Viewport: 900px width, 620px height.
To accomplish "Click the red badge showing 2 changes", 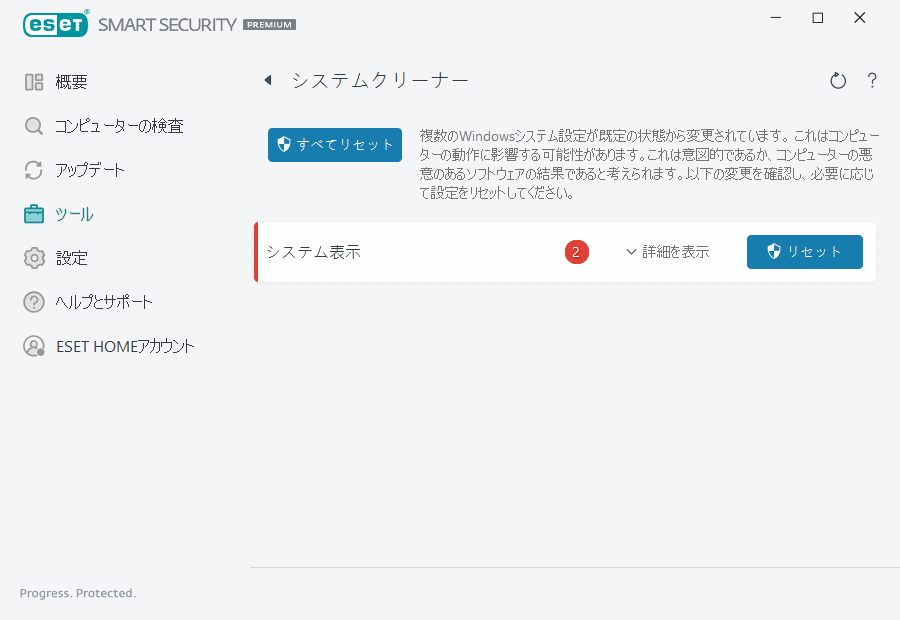I will pos(577,252).
